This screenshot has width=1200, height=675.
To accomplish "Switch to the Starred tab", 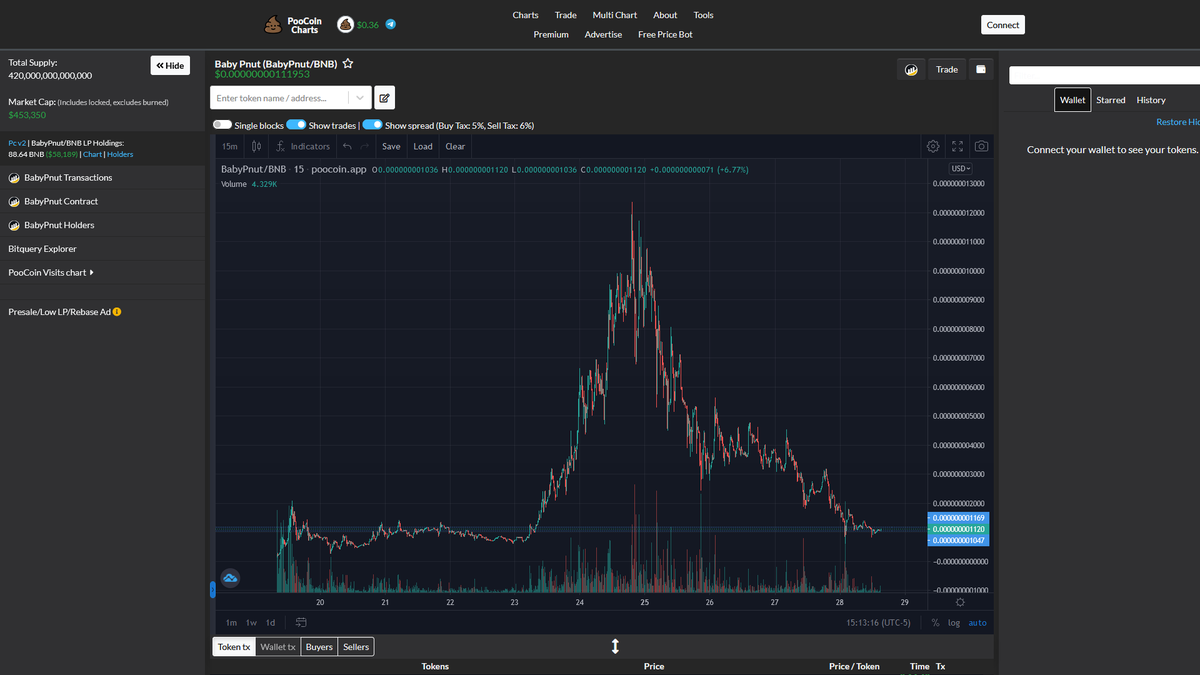I will (x=1111, y=100).
